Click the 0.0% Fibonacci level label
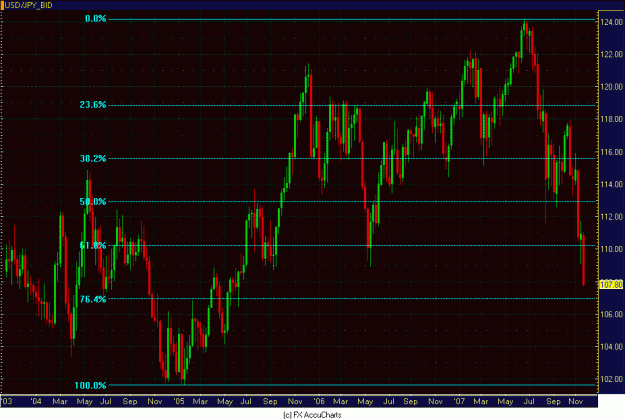This screenshot has width=625, height=419. pyautogui.click(x=96, y=19)
